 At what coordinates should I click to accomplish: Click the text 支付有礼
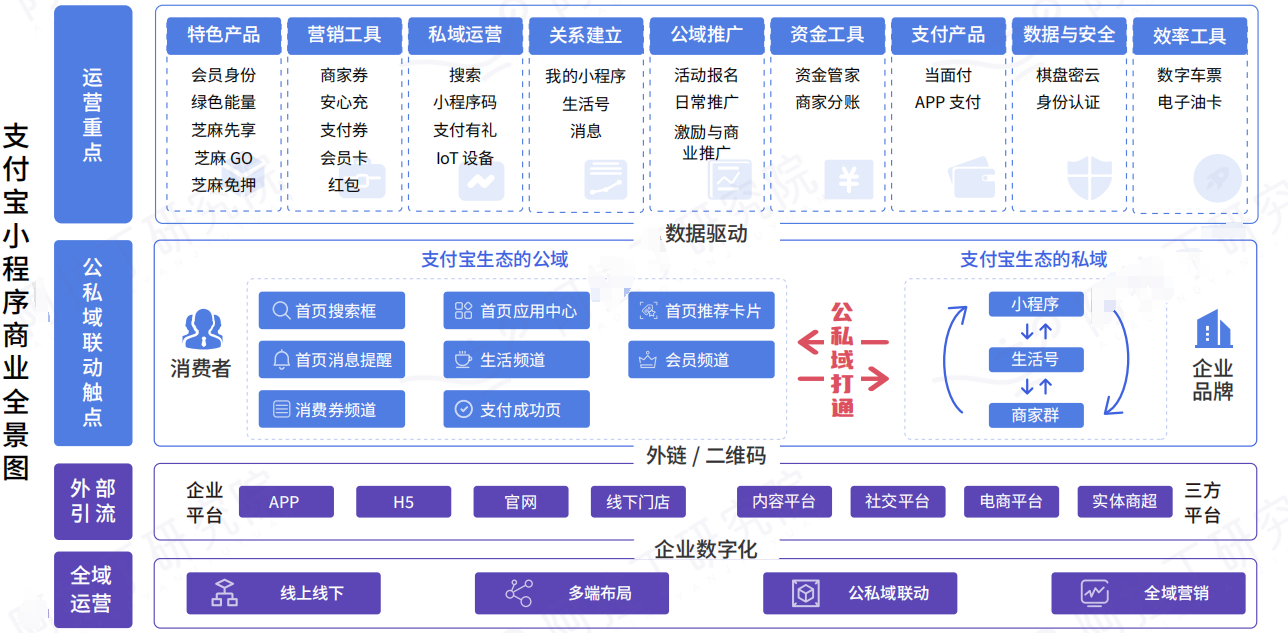465,130
